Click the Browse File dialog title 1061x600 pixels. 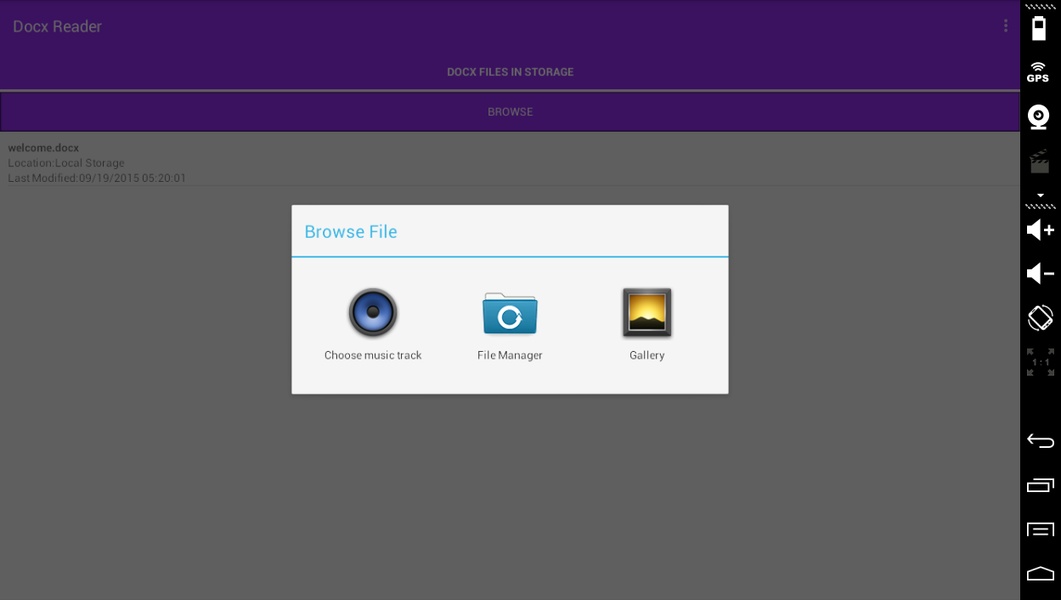tap(351, 231)
